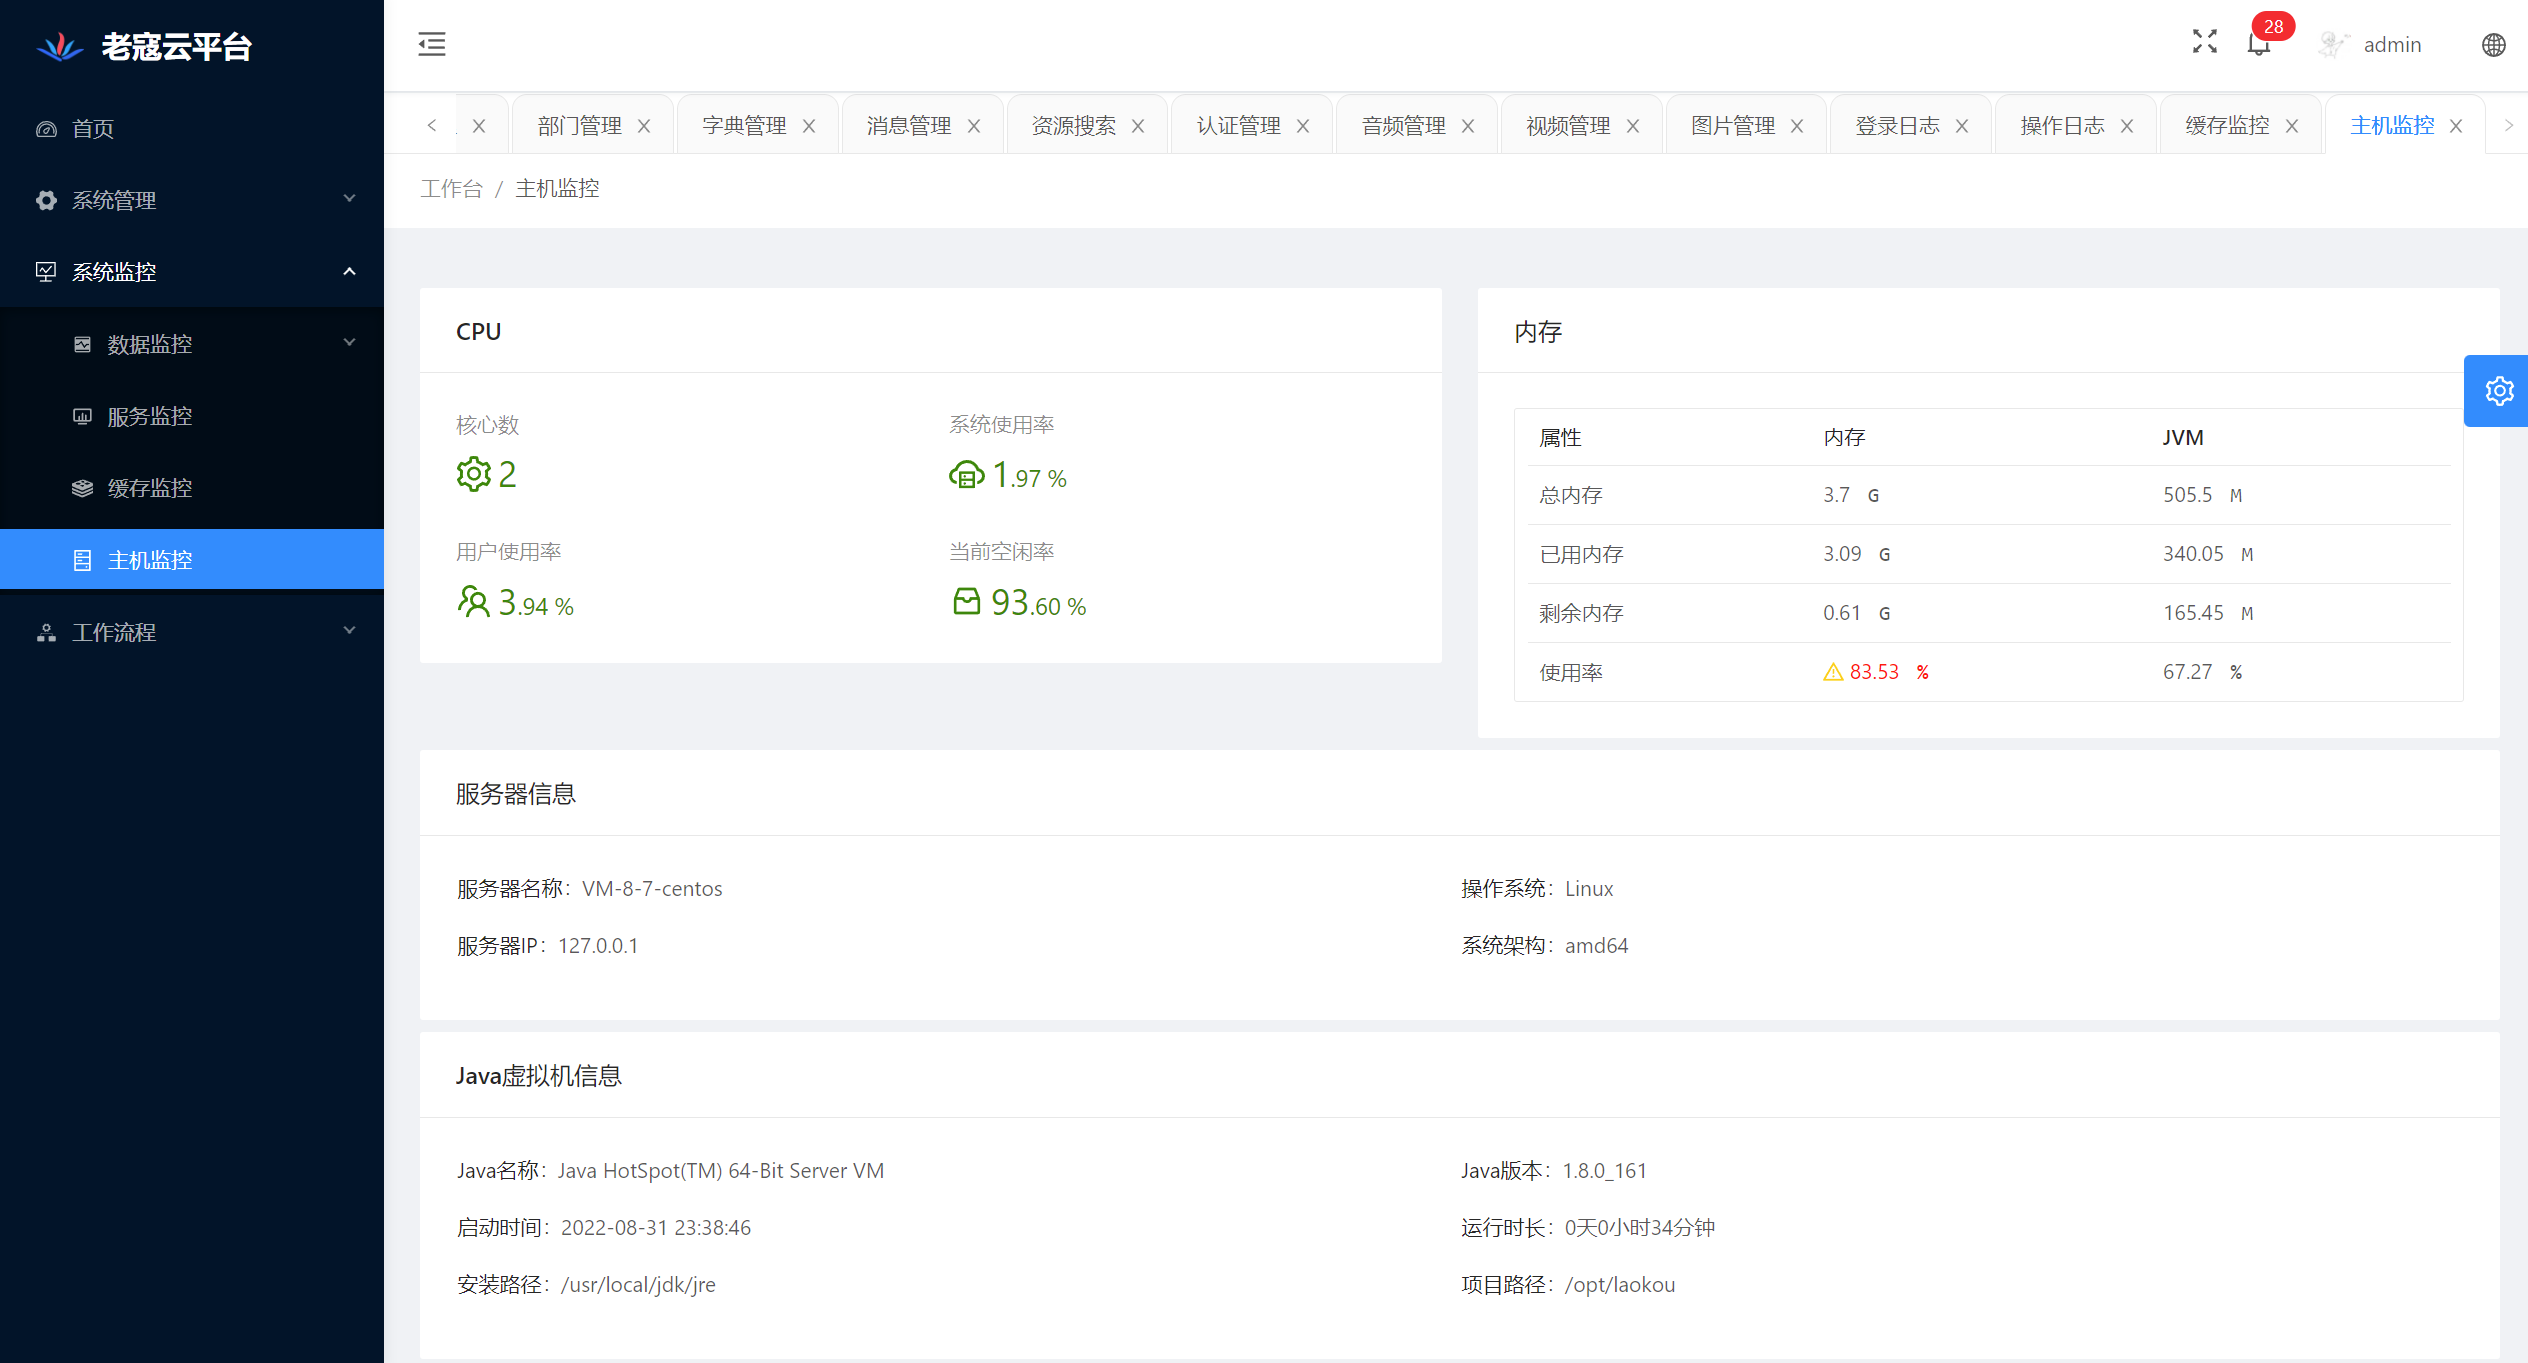Collapse the sidebar with the menu fold icon
Image resolution: width=2528 pixels, height=1363 pixels.
point(432,44)
